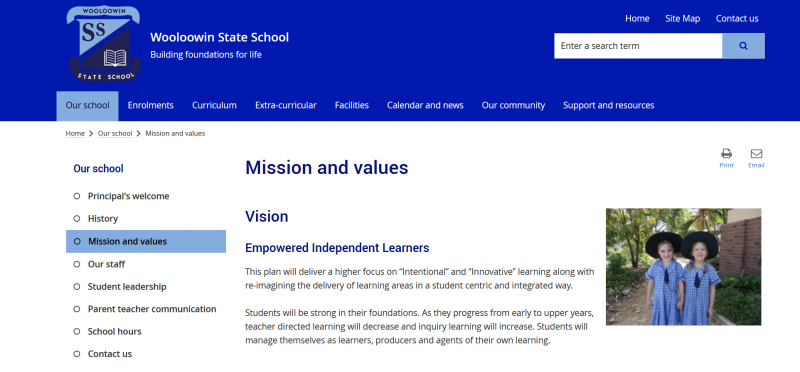Click the magnifier search button
Screen dimensions: 800x372
[743, 46]
